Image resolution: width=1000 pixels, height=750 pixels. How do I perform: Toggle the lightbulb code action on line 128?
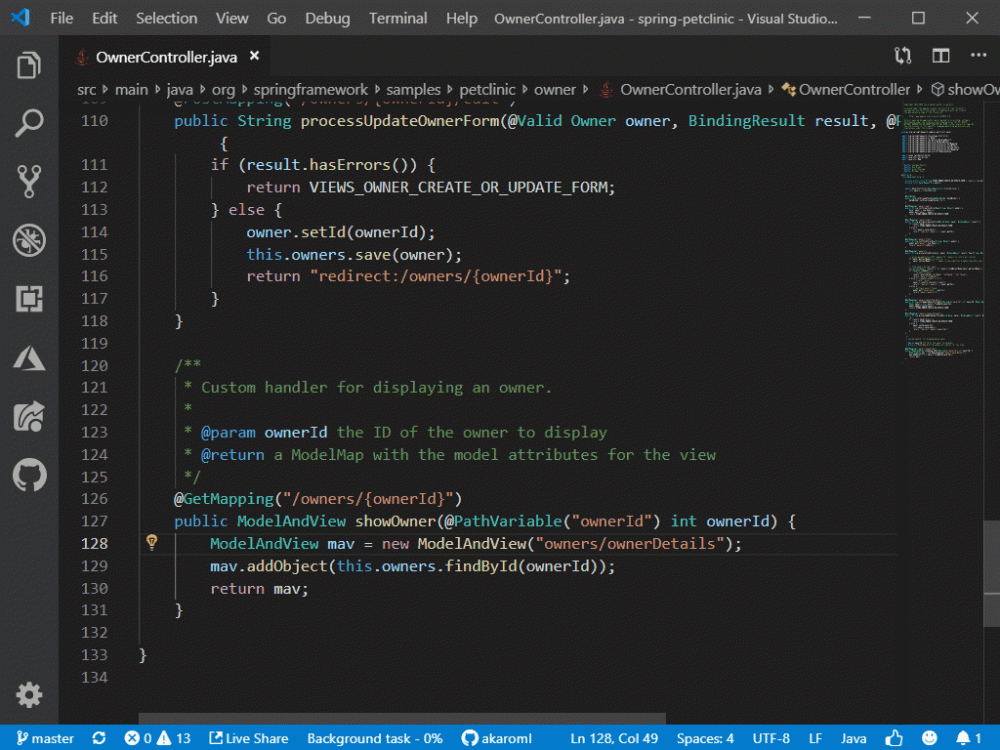coord(152,541)
